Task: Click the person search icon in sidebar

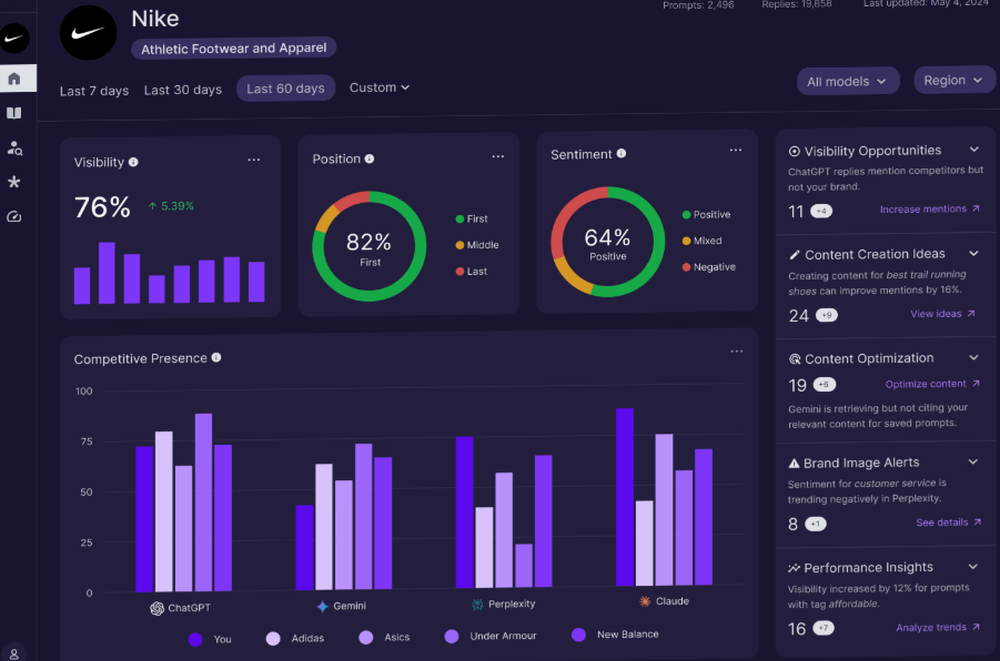Action: [x=14, y=148]
